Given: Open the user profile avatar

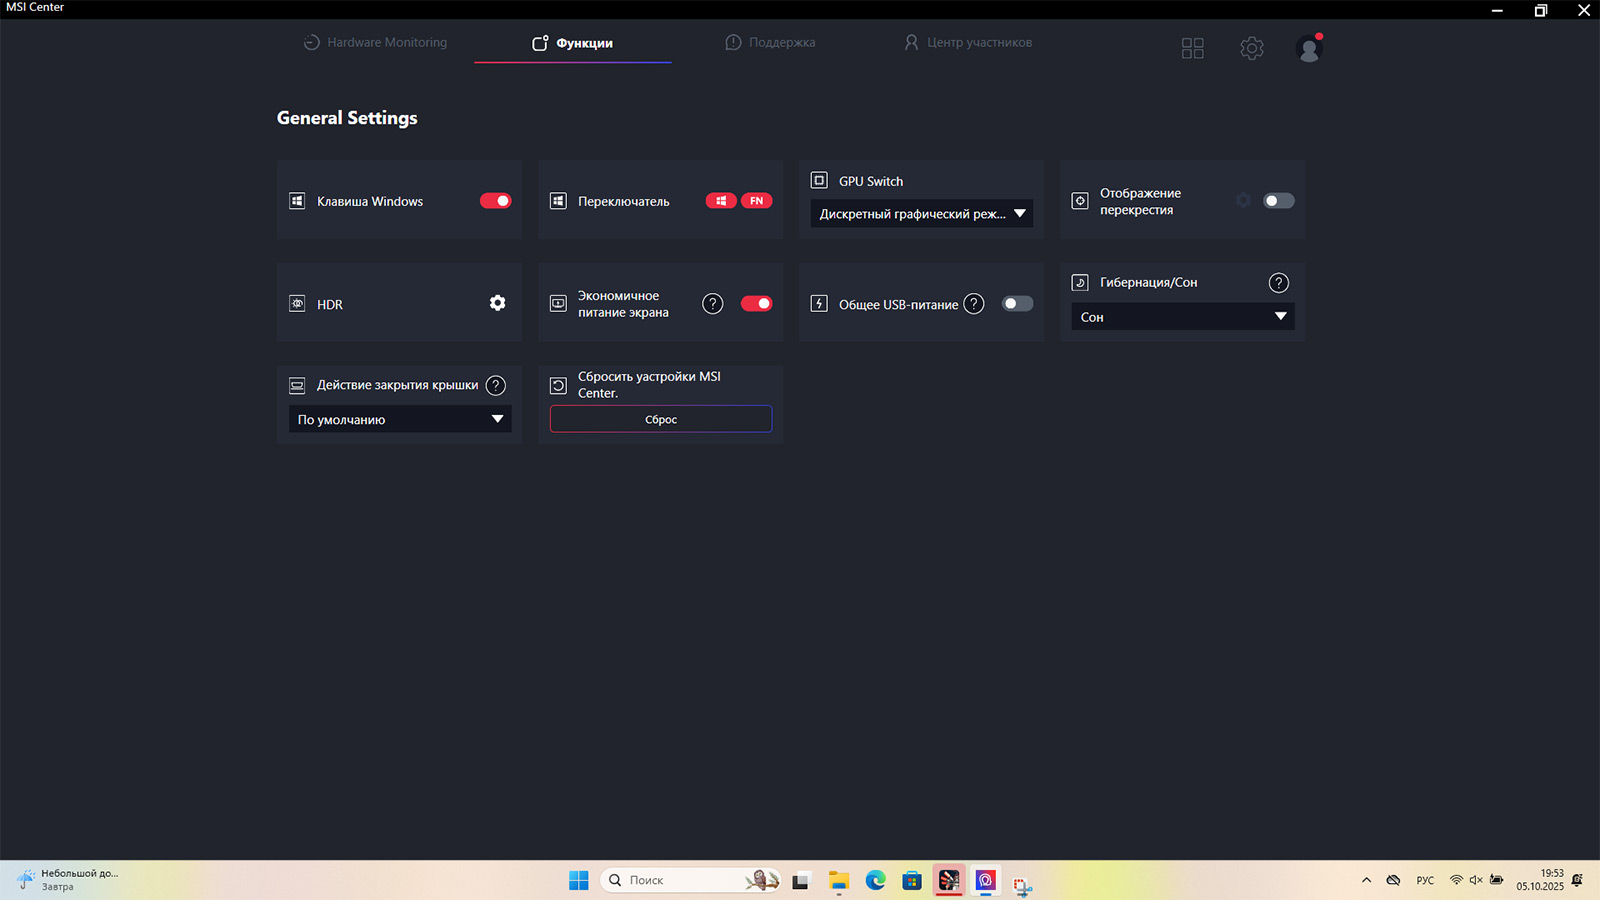Looking at the screenshot, I should tap(1308, 48).
